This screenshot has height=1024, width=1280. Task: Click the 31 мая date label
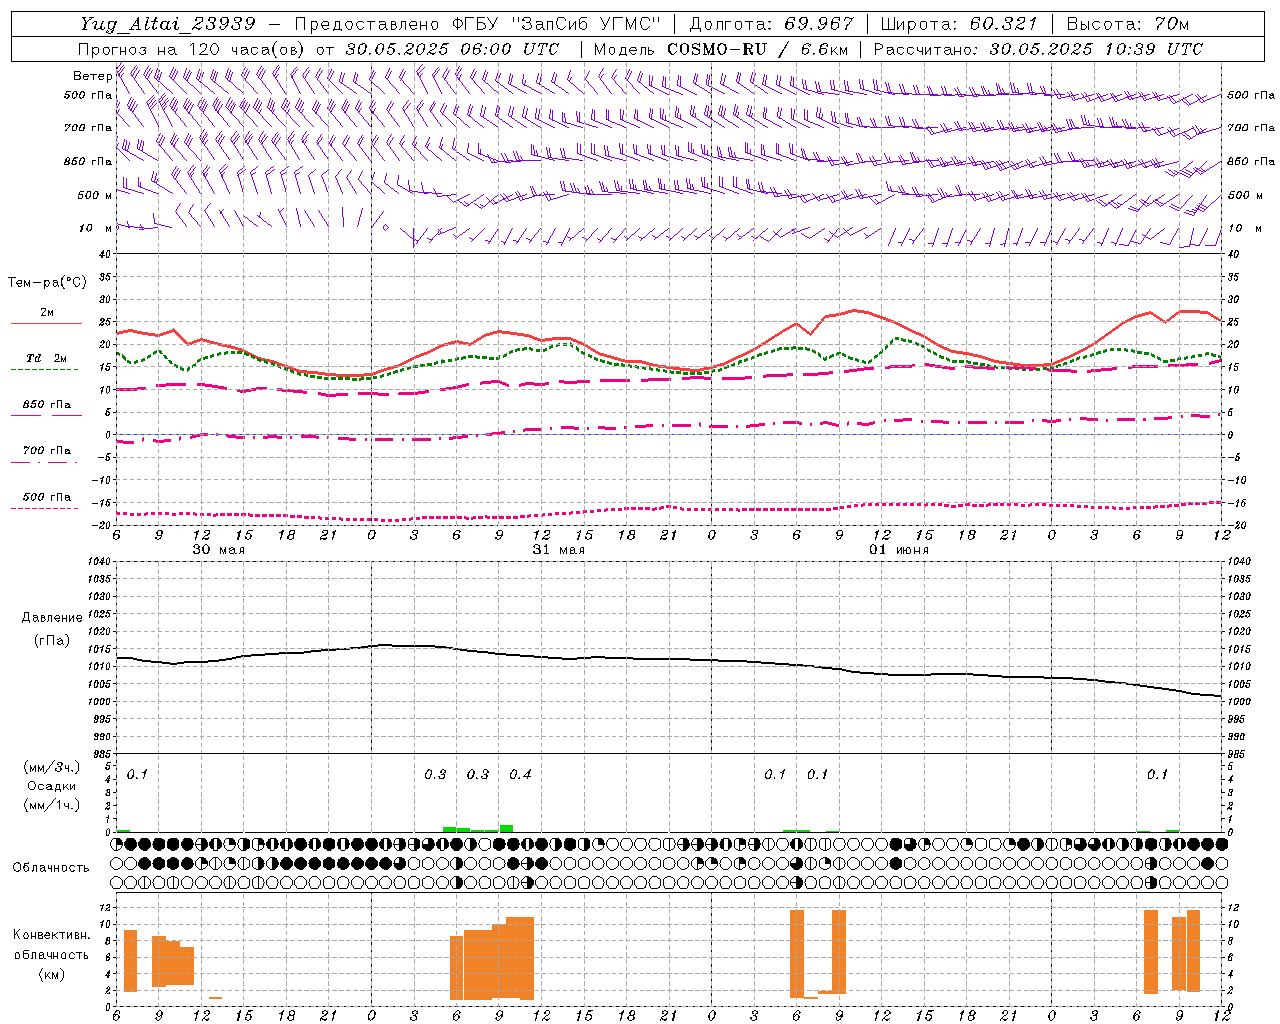click(559, 550)
